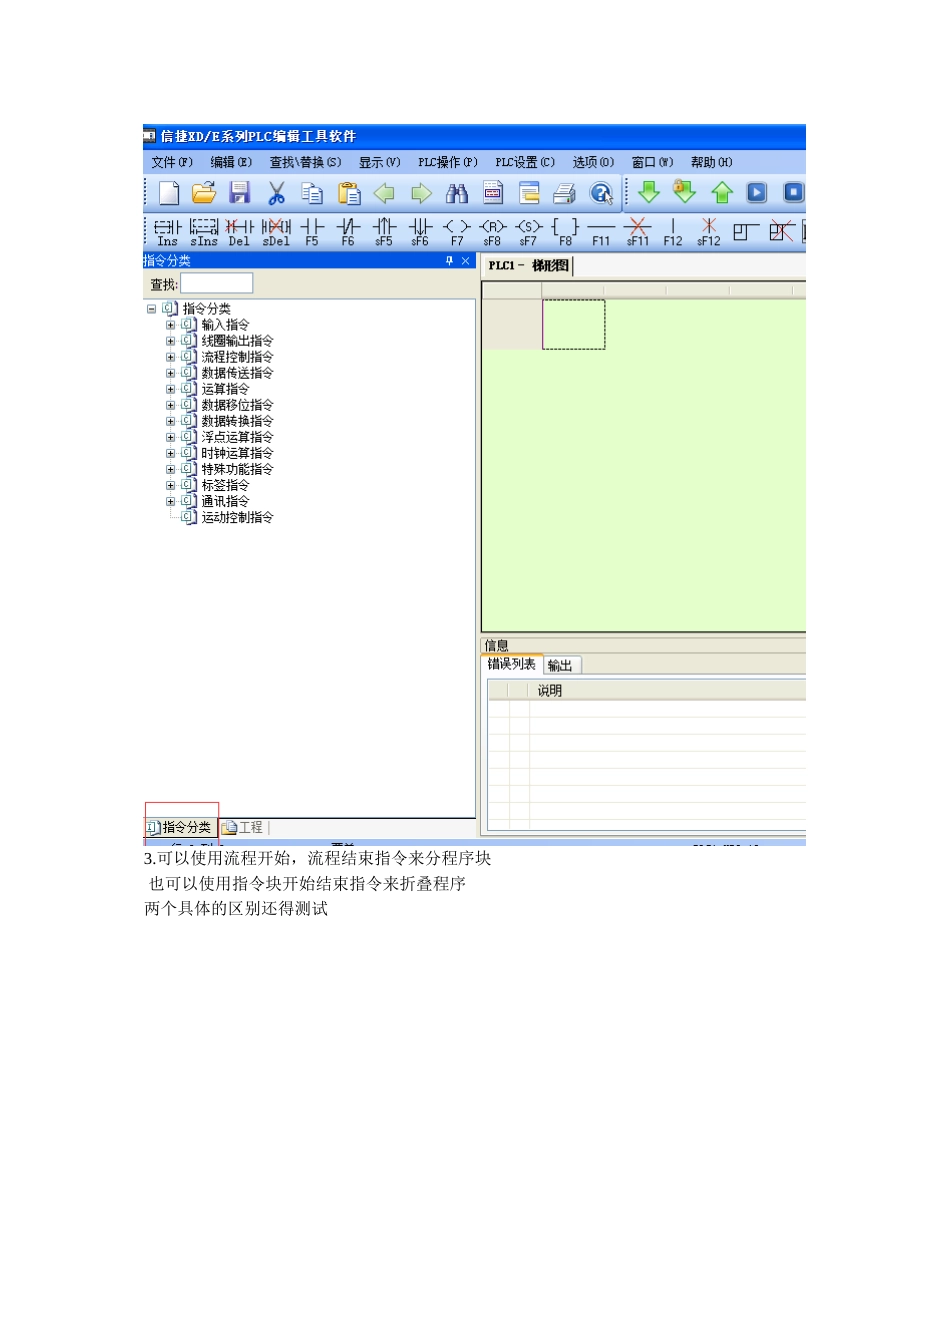Switch to the 指令分类 bottom tab

(x=181, y=827)
